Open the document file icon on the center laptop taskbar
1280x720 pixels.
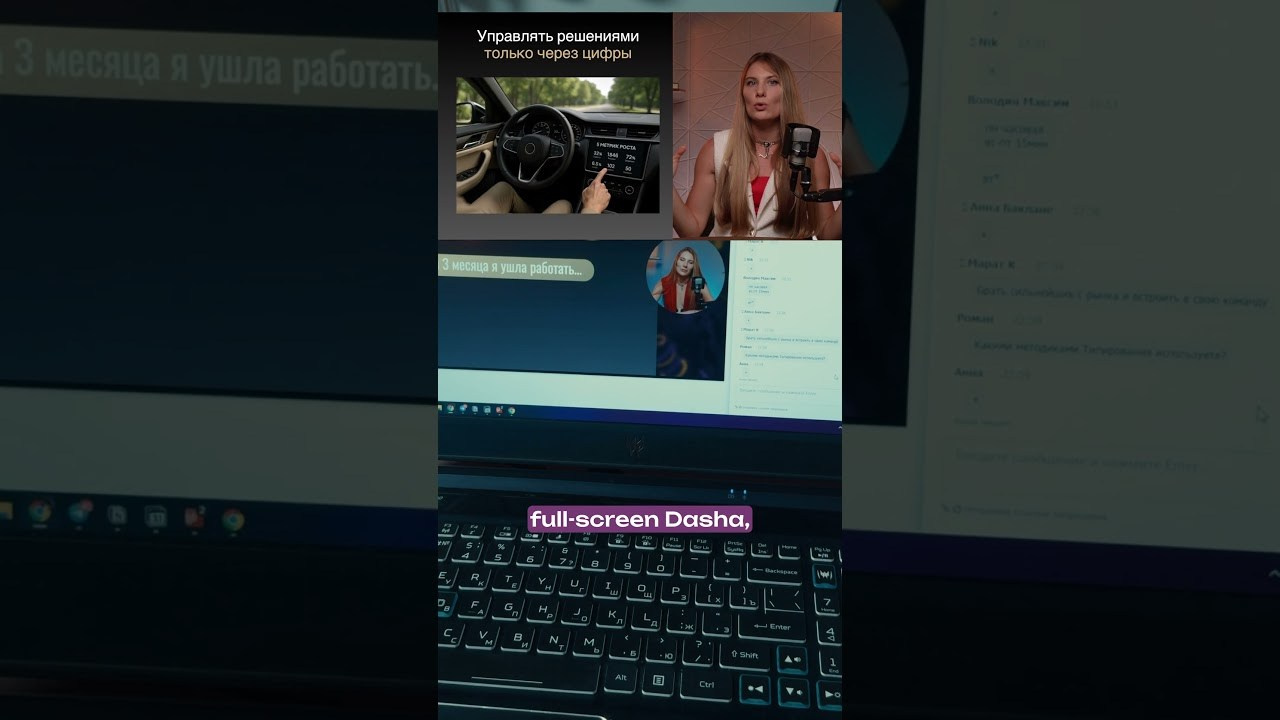click(476, 409)
